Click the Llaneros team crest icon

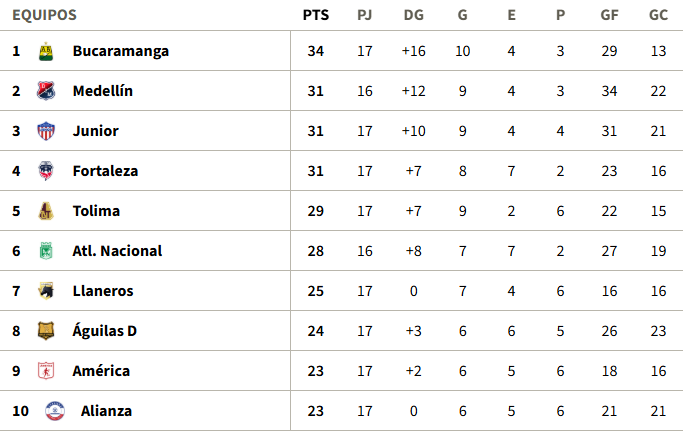click(46, 291)
